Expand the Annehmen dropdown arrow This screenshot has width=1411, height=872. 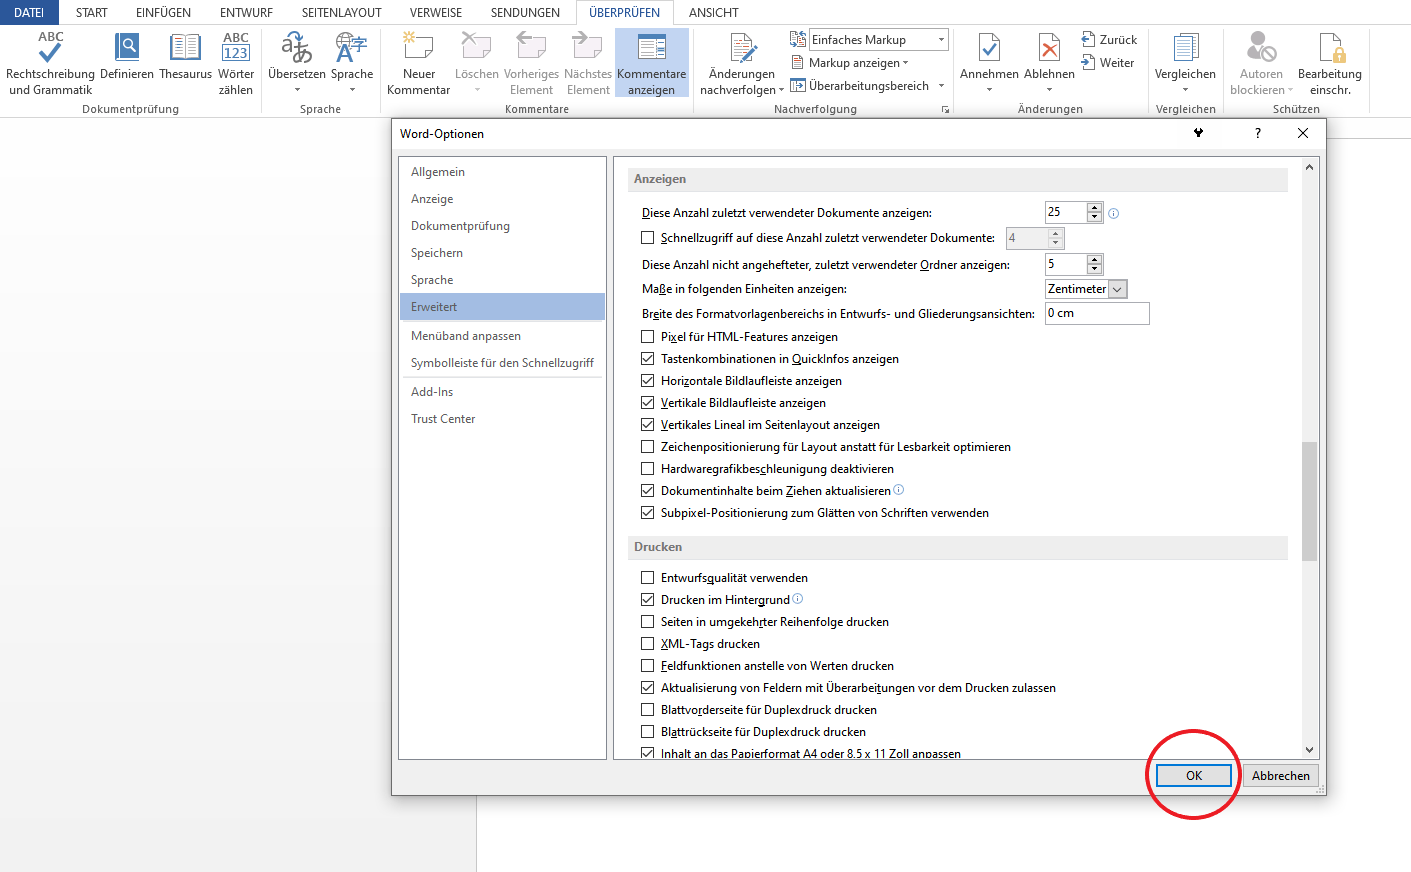click(989, 90)
